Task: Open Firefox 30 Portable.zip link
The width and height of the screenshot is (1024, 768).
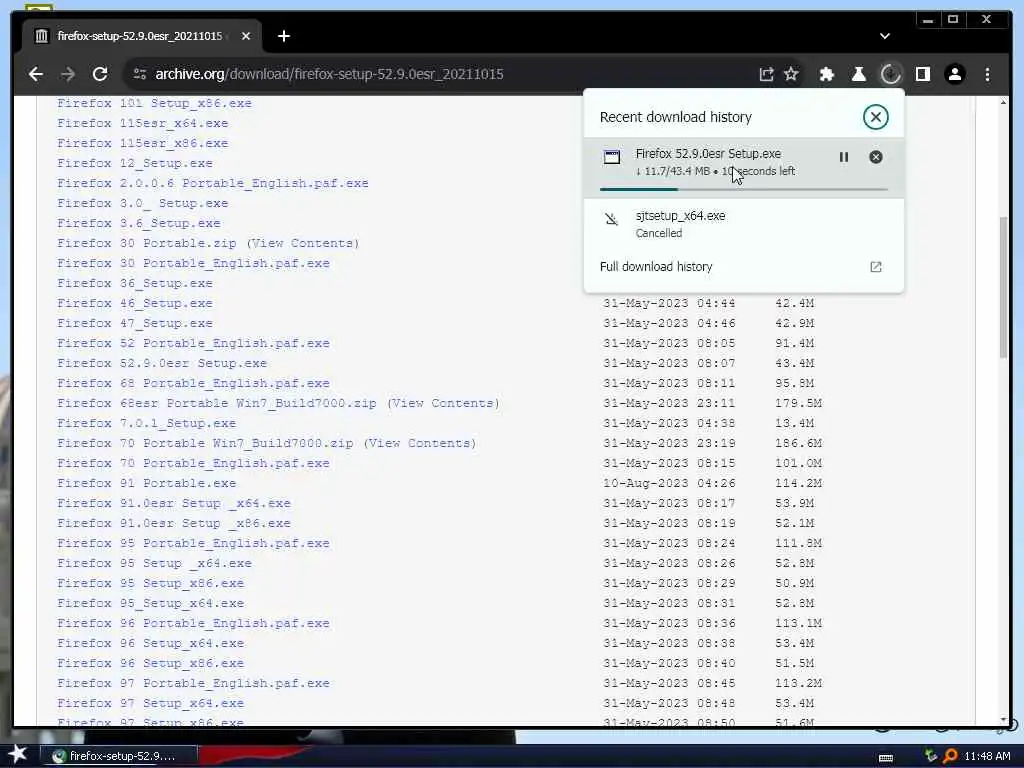Action: 146,243
